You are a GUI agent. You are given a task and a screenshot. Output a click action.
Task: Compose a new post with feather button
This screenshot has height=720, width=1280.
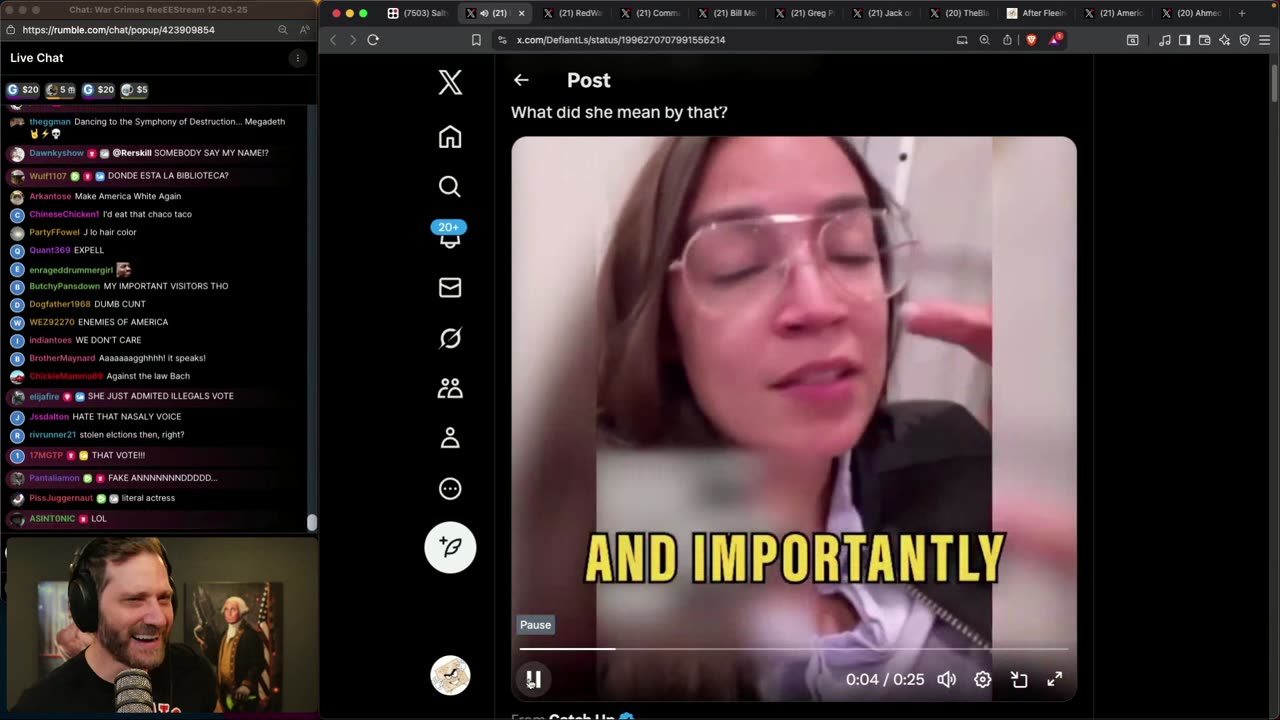click(450, 547)
